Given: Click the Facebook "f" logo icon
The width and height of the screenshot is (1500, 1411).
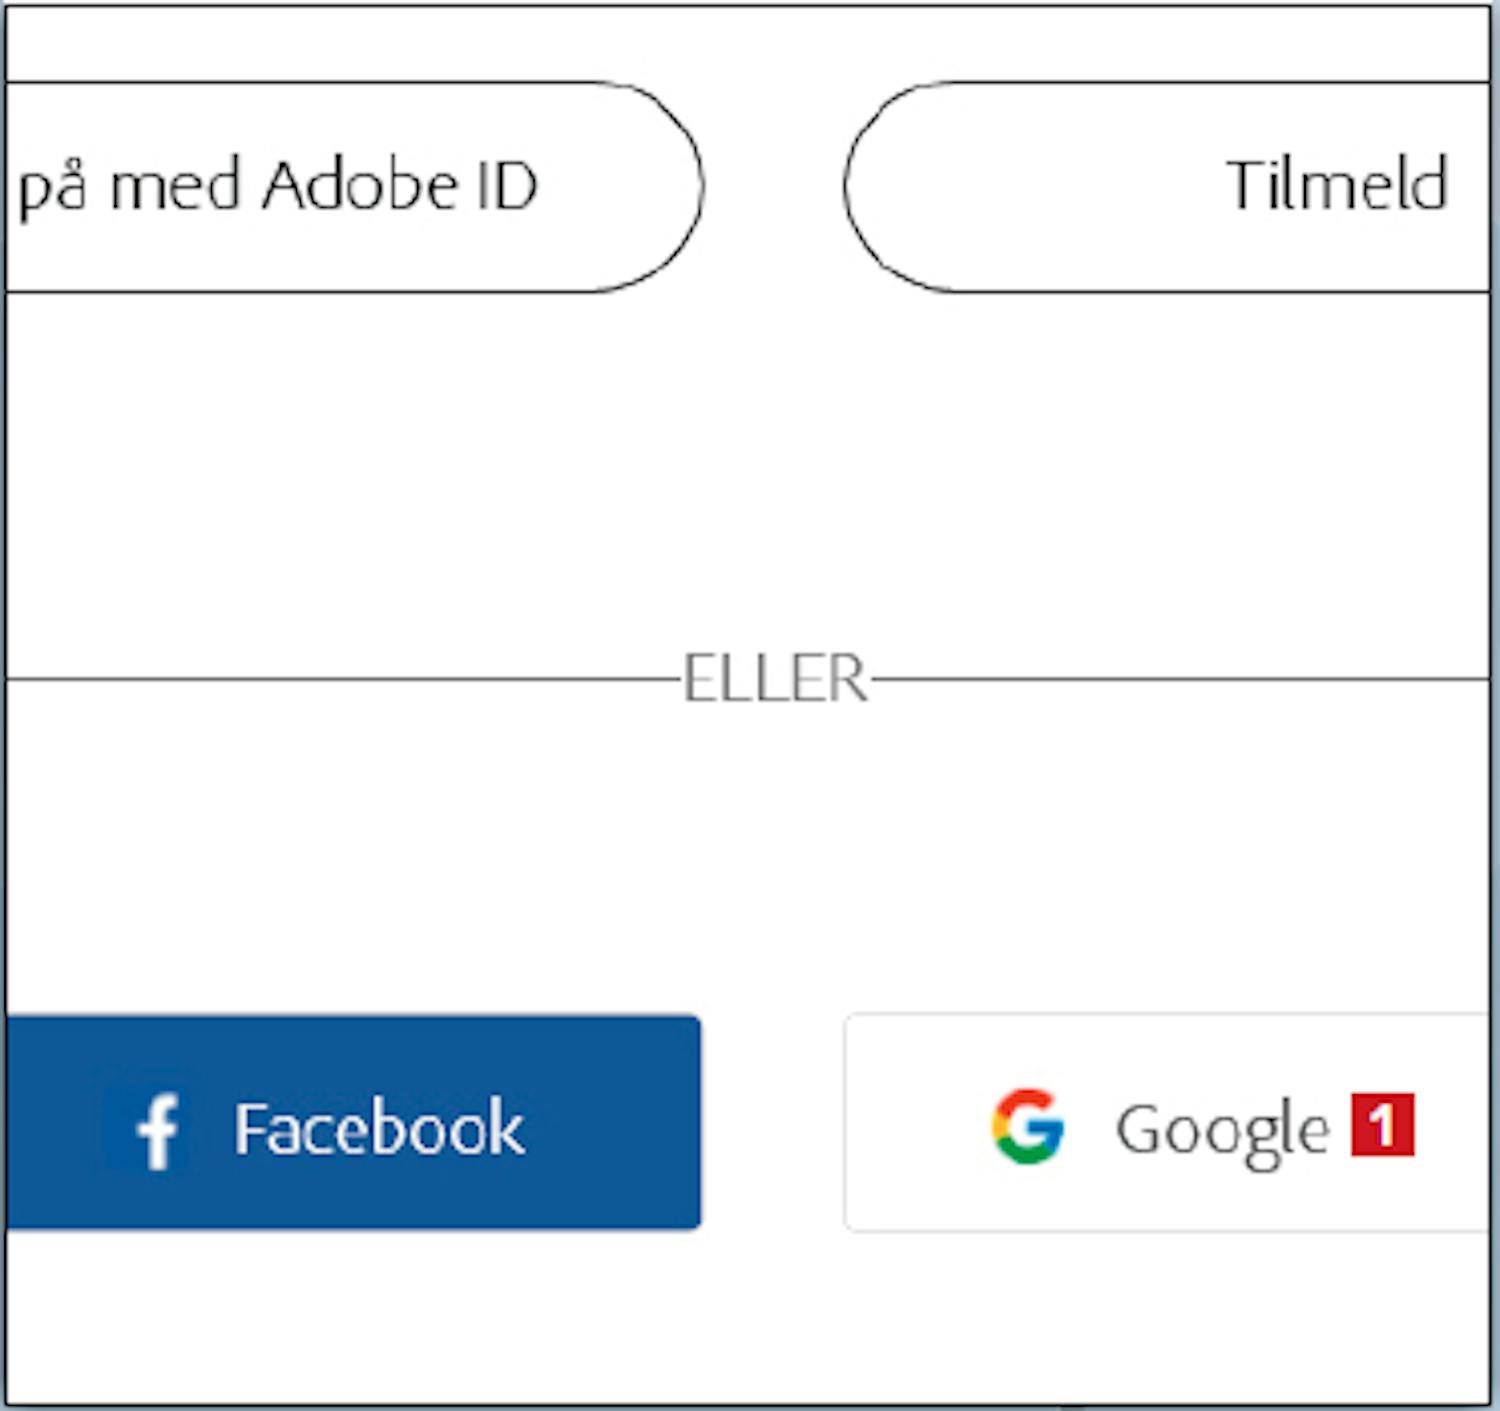Looking at the screenshot, I should (157, 1129).
